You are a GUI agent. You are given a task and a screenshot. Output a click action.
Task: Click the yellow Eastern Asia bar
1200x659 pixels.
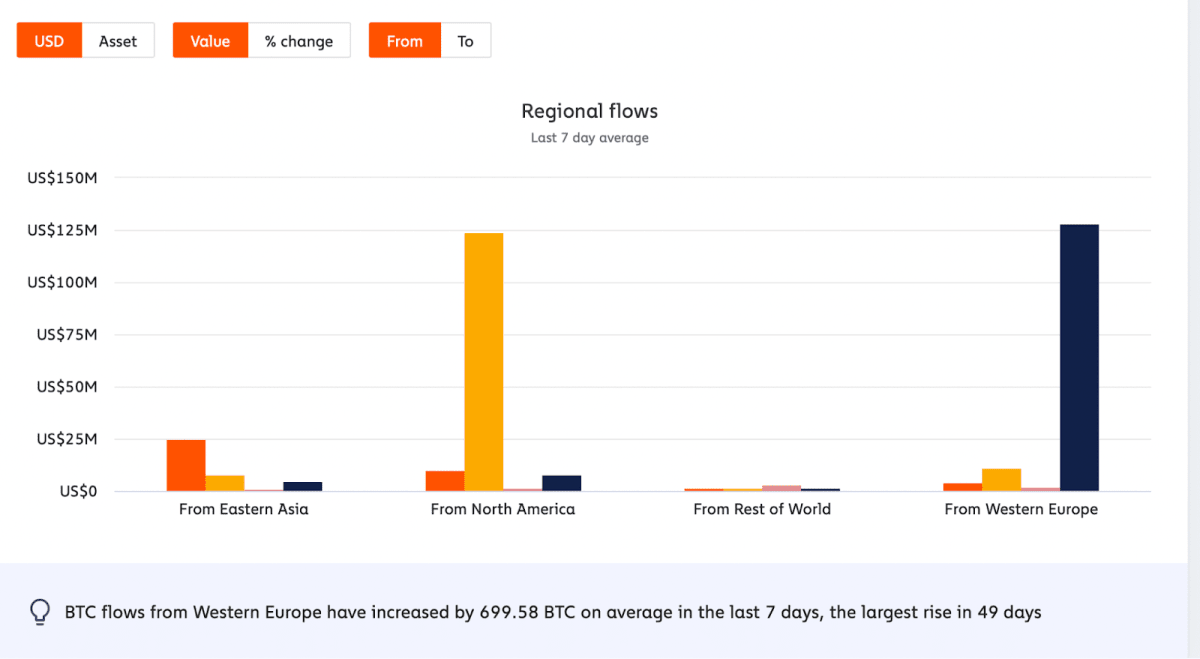[225, 483]
